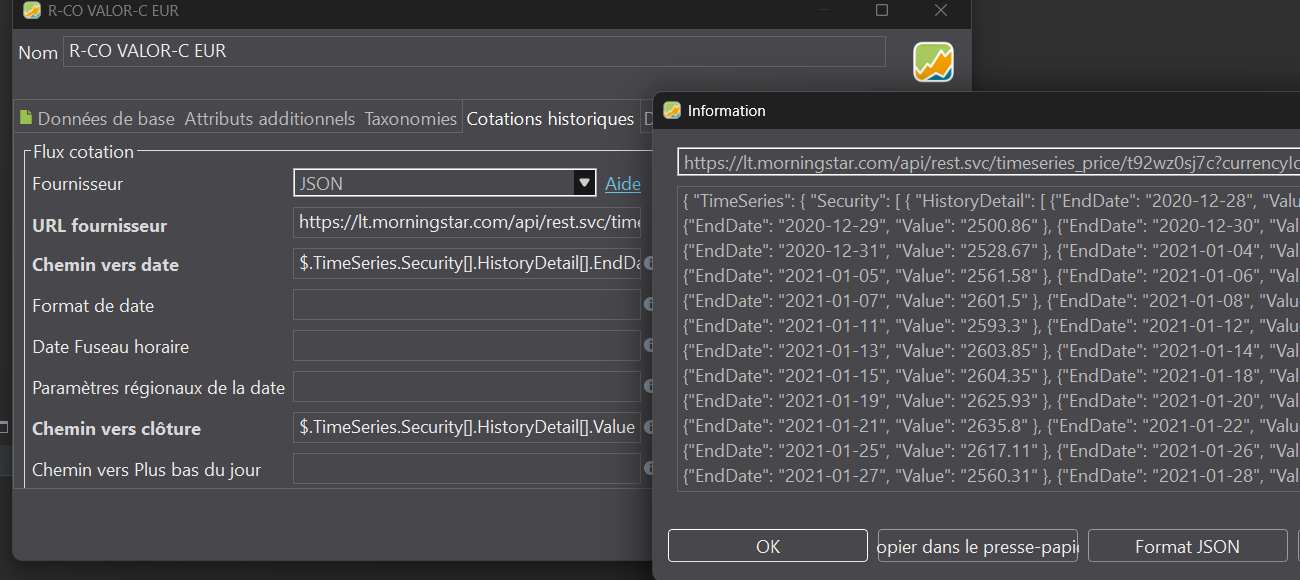Viewport: 1300px width, 580px height.
Task: Open the Aide help link
Action: pyautogui.click(x=623, y=184)
